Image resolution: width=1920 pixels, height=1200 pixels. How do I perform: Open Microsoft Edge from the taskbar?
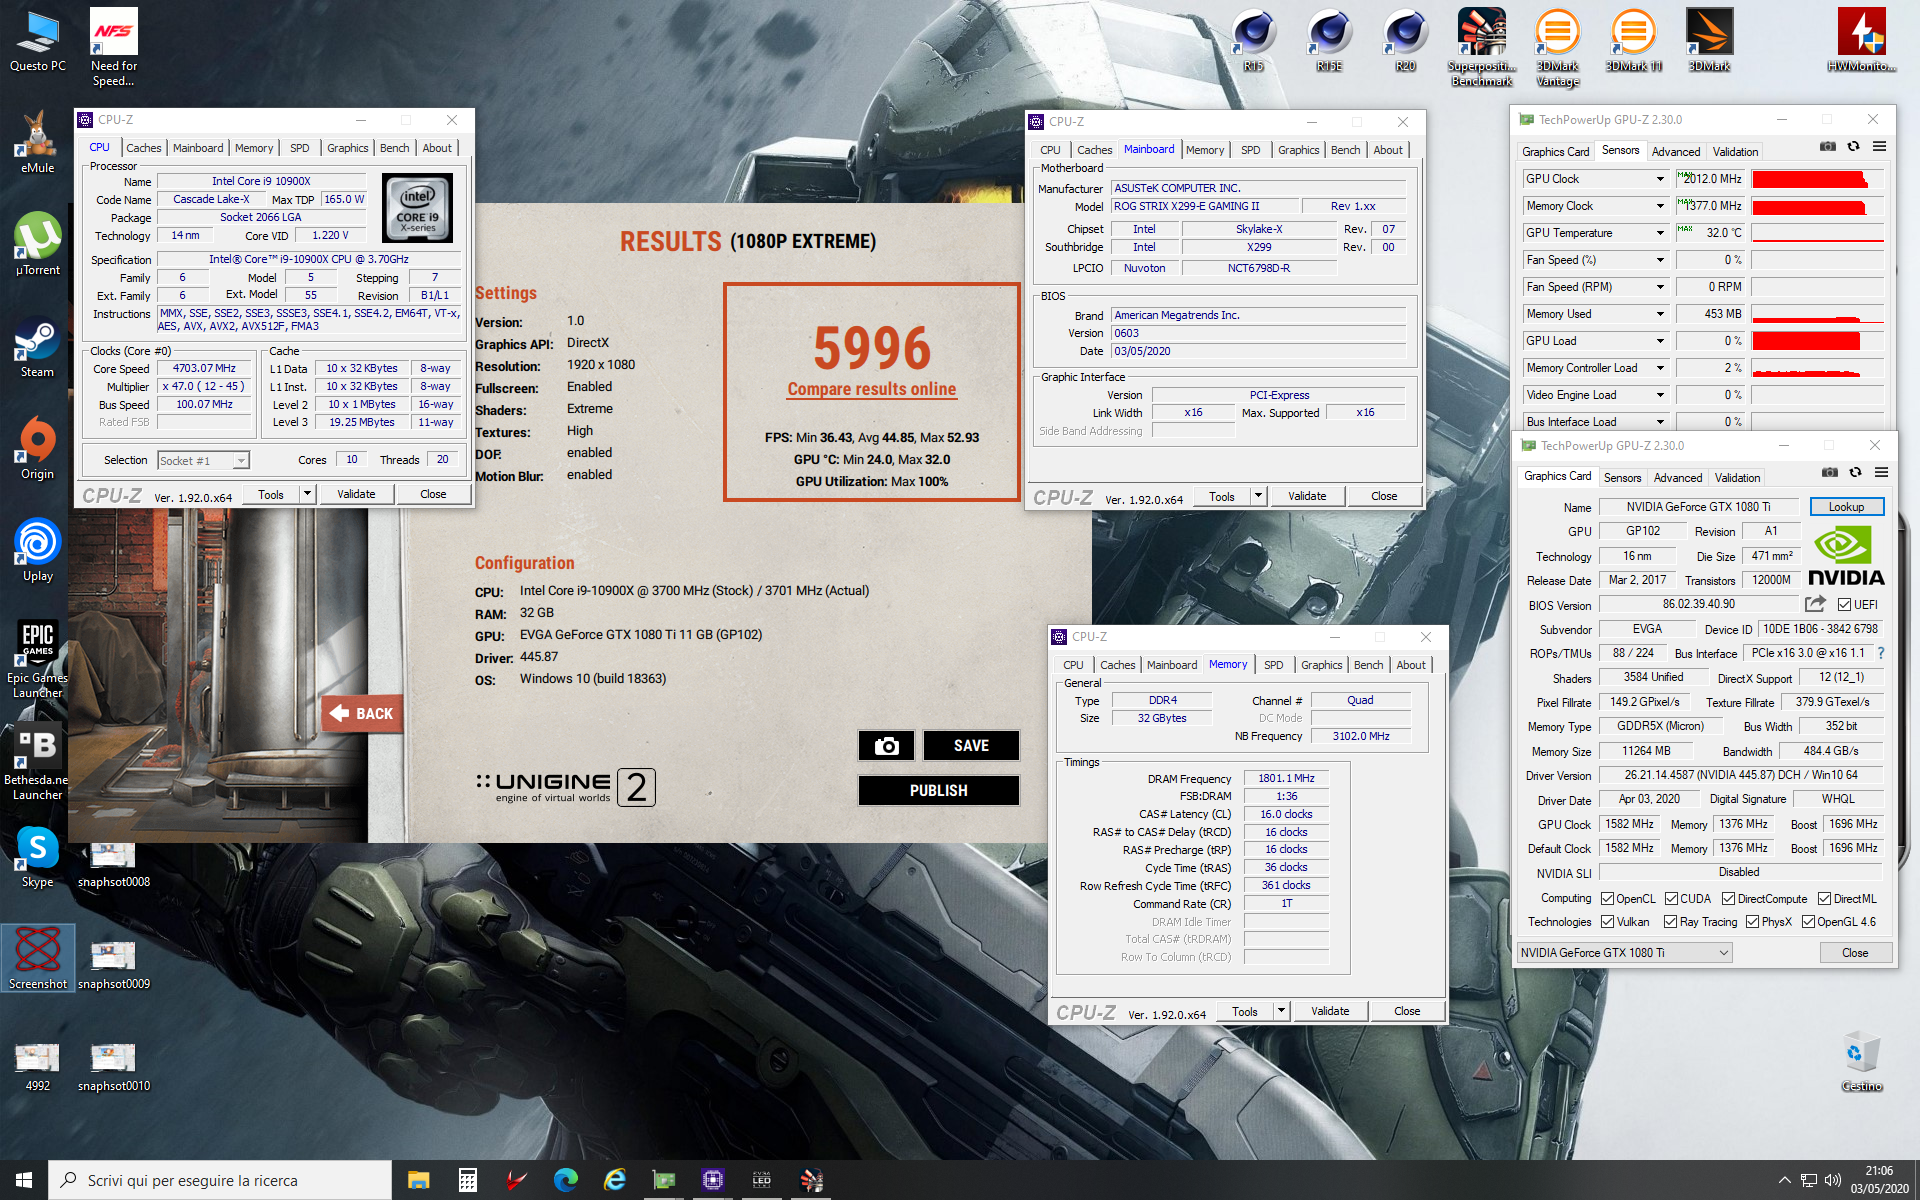pyautogui.click(x=565, y=1180)
